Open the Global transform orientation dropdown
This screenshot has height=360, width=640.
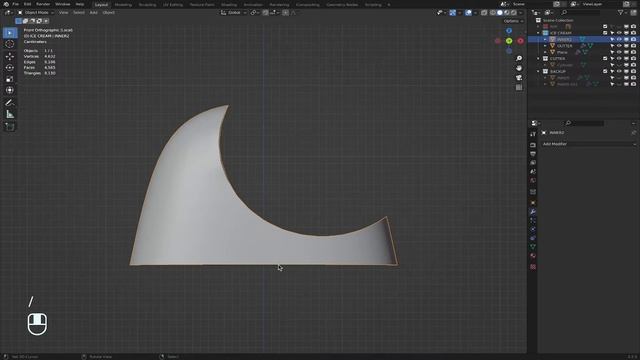233,13
